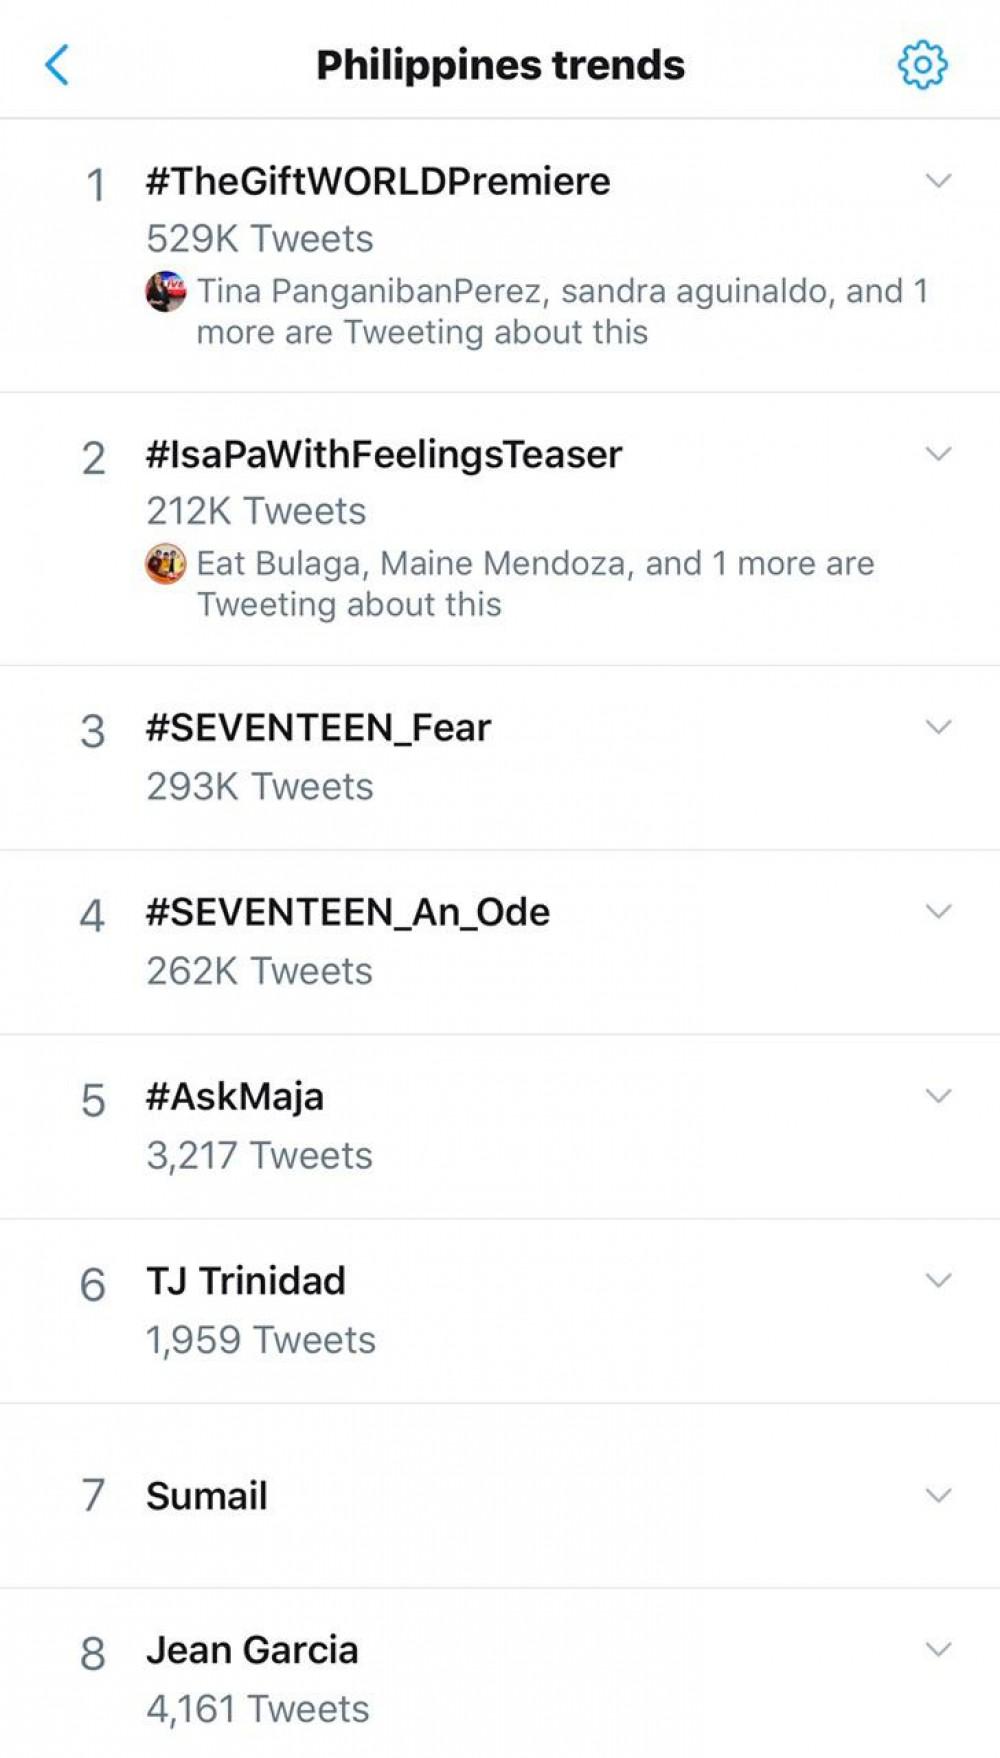The height and width of the screenshot is (1758, 1000).
Task: Open chevron menu for #SEVENTEEN_Fear
Action: point(938,727)
